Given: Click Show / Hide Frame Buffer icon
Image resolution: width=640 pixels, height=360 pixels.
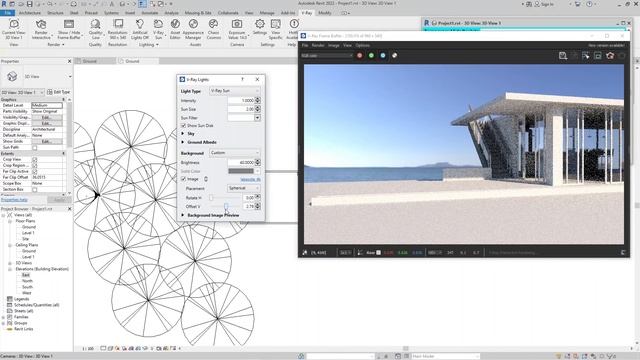Looking at the screenshot, I should pyautogui.click(x=69, y=24).
